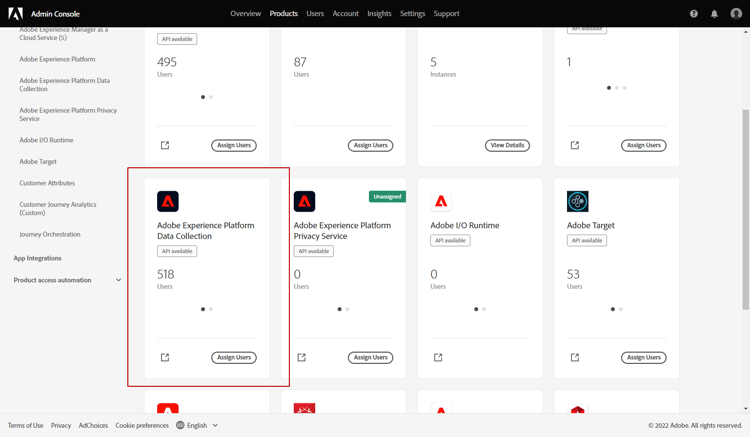Viewport: 750px width, 437px height.
Task: Switch to second slide dot in Privacy Service card
Action: pyautogui.click(x=348, y=309)
